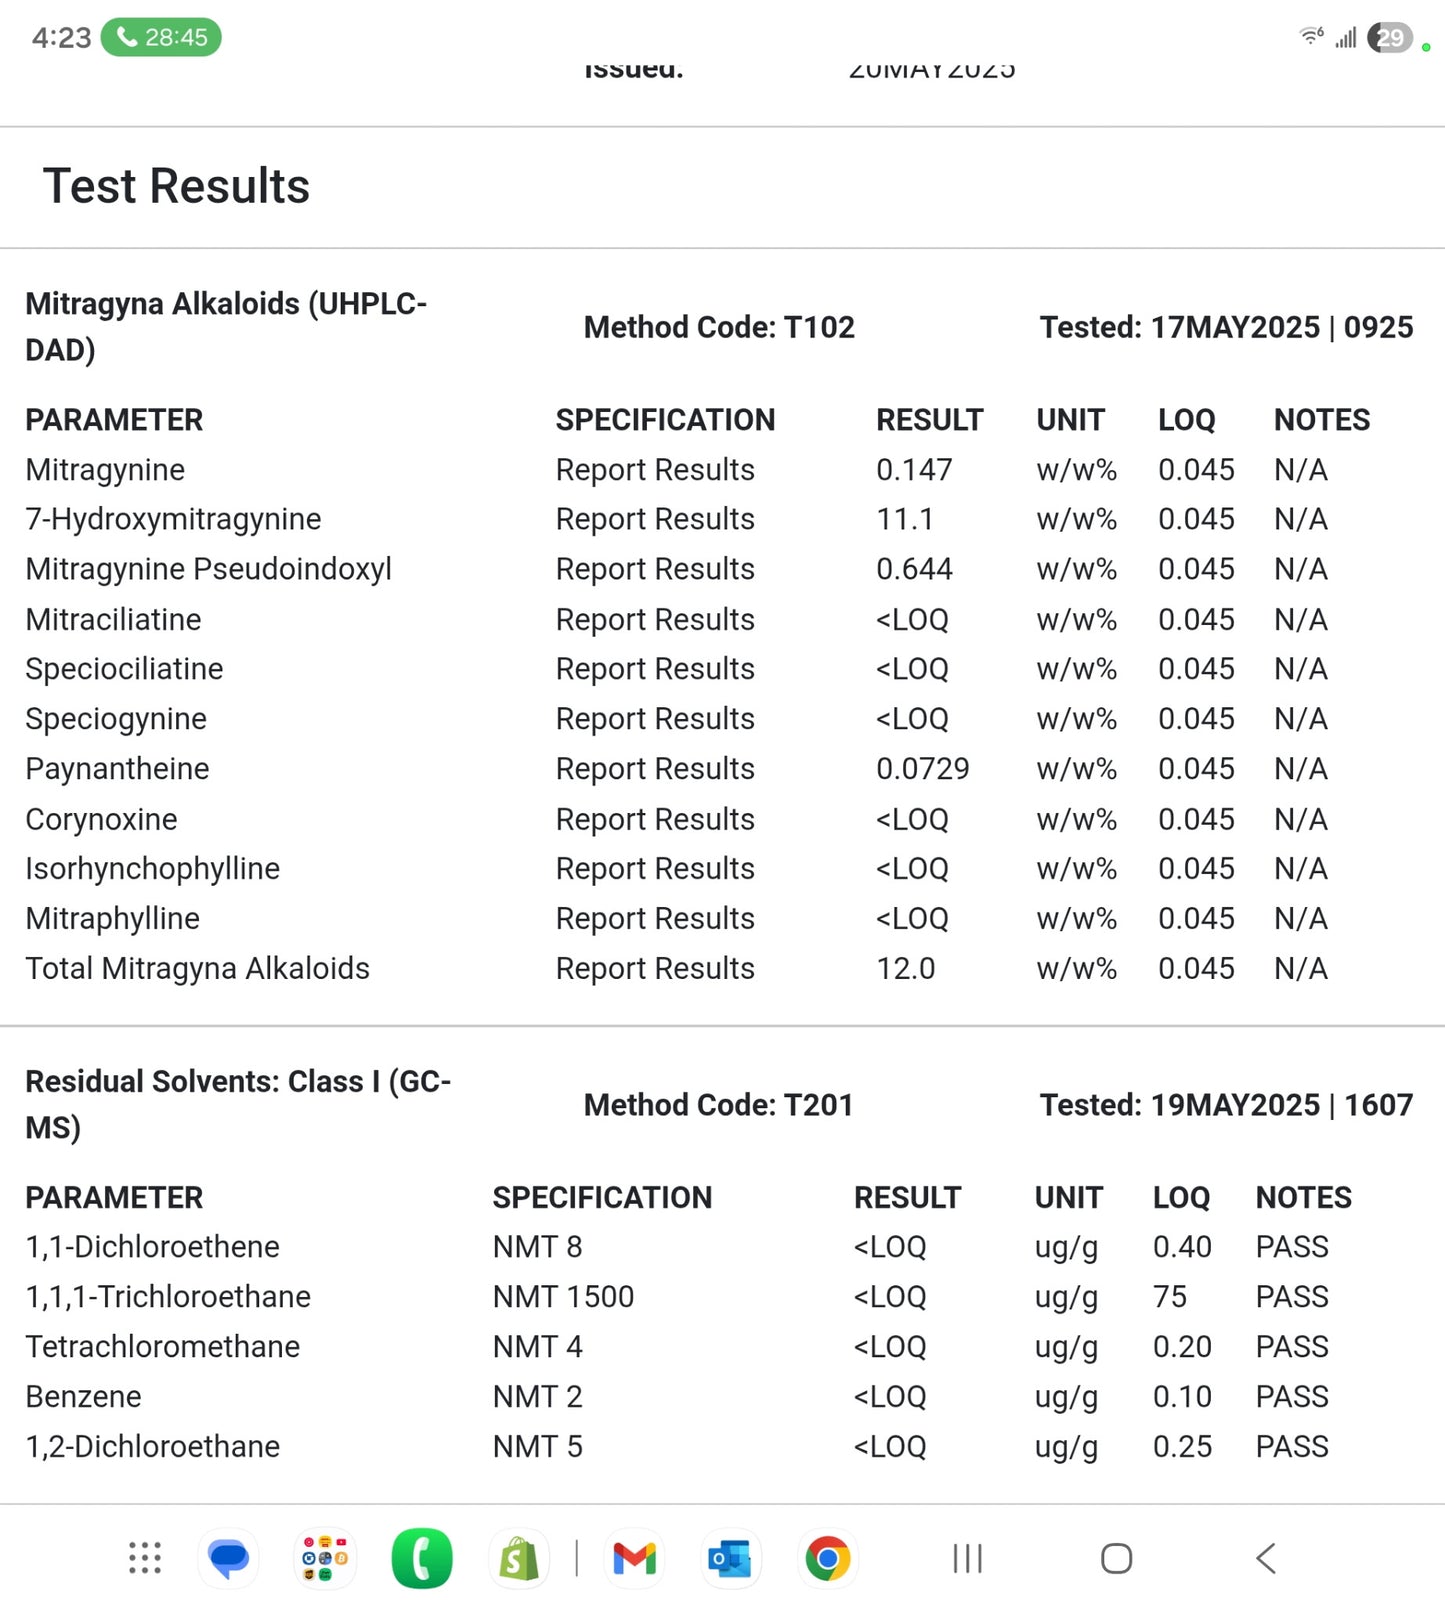The width and height of the screenshot is (1445, 1604).
Task: Tap the Method Code: T102 label
Action: (719, 327)
